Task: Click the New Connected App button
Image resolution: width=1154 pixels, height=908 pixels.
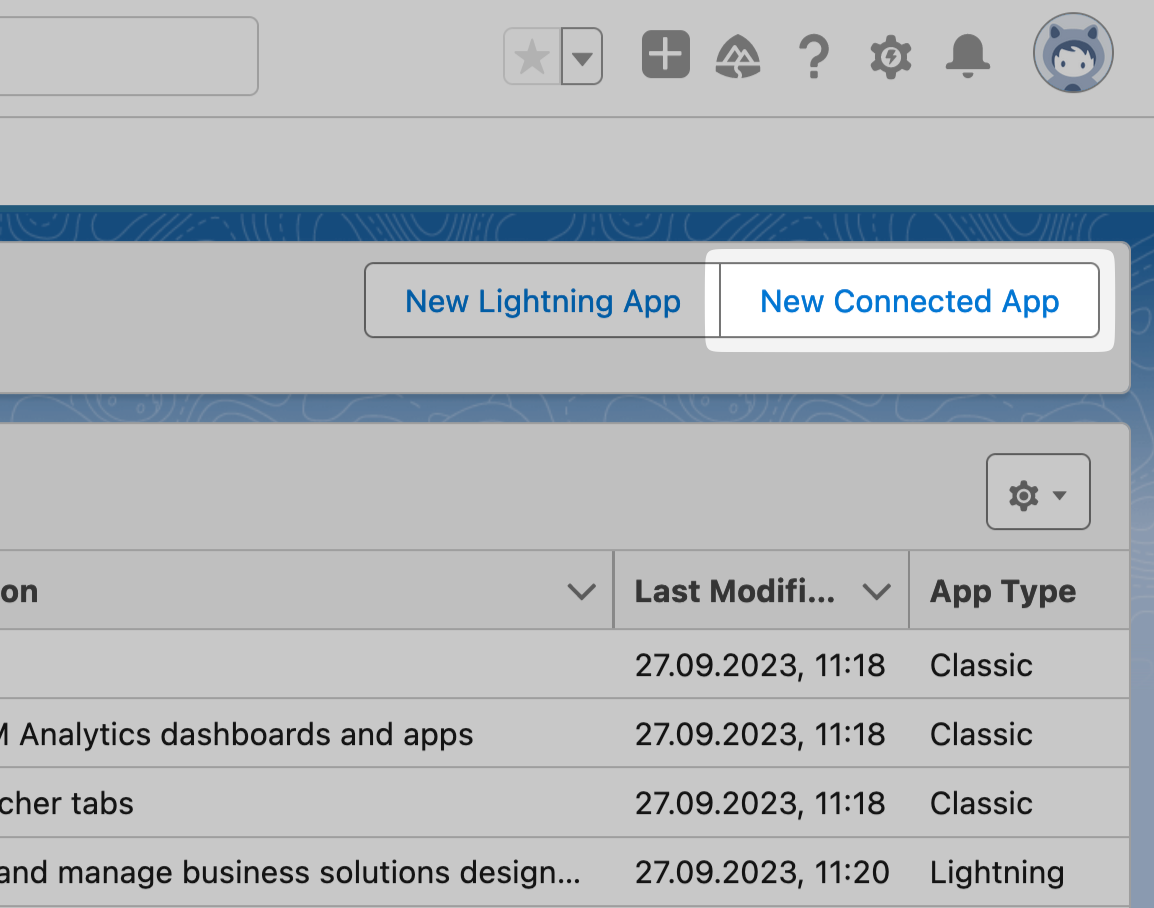Action: pos(909,301)
